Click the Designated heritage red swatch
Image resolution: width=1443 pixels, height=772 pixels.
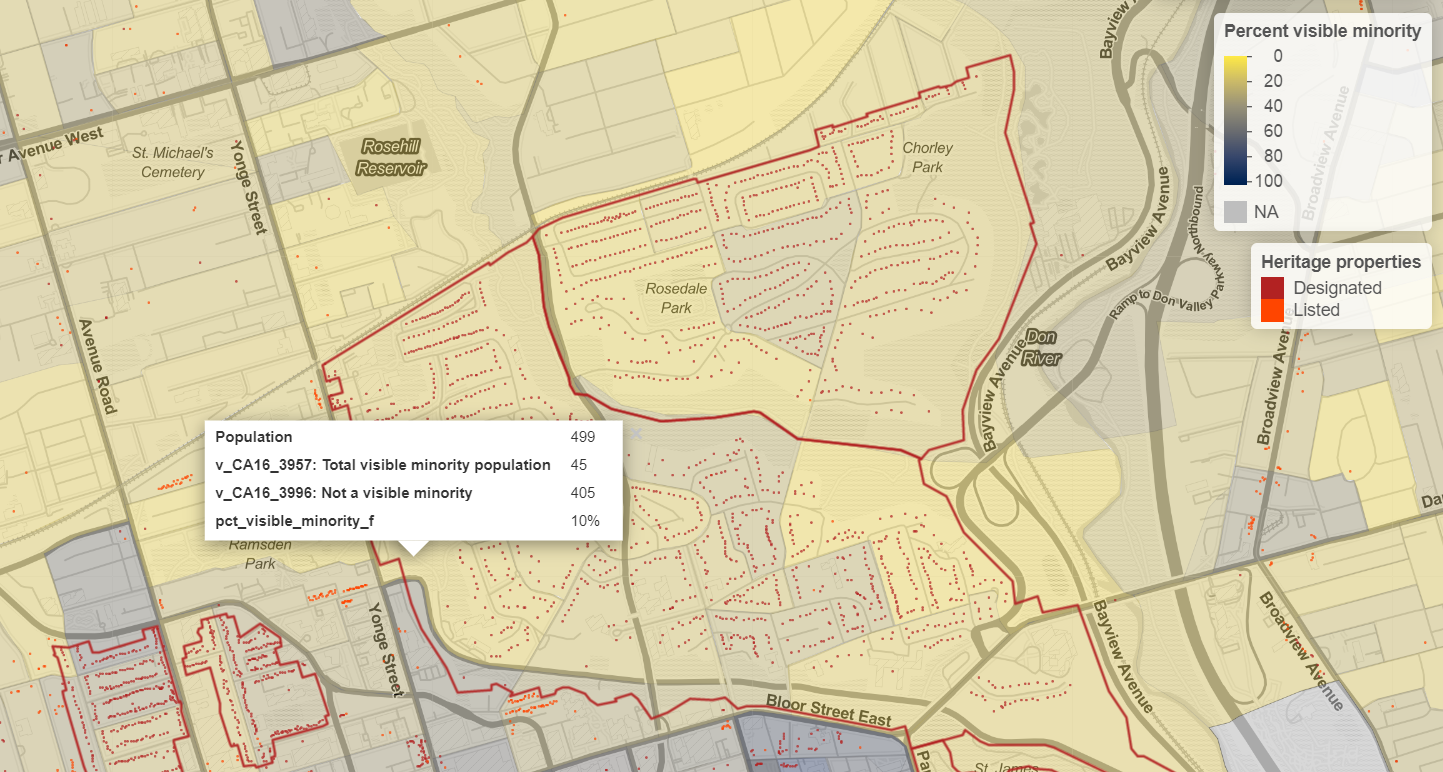click(1273, 288)
